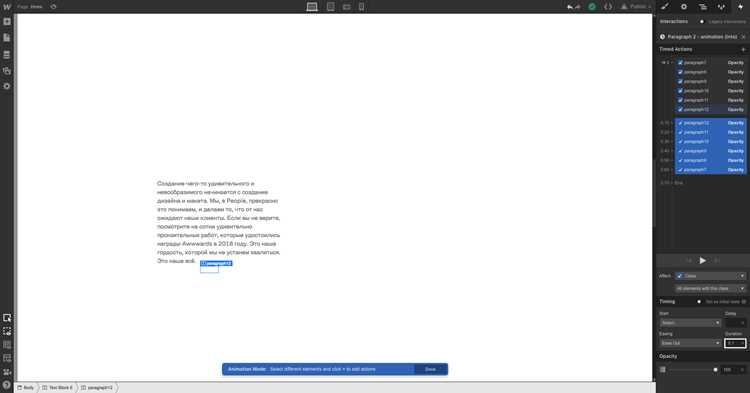The height and width of the screenshot is (393, 750).
Task: Select Text Block 6 breadcrumb
Action: coord(57,388)
